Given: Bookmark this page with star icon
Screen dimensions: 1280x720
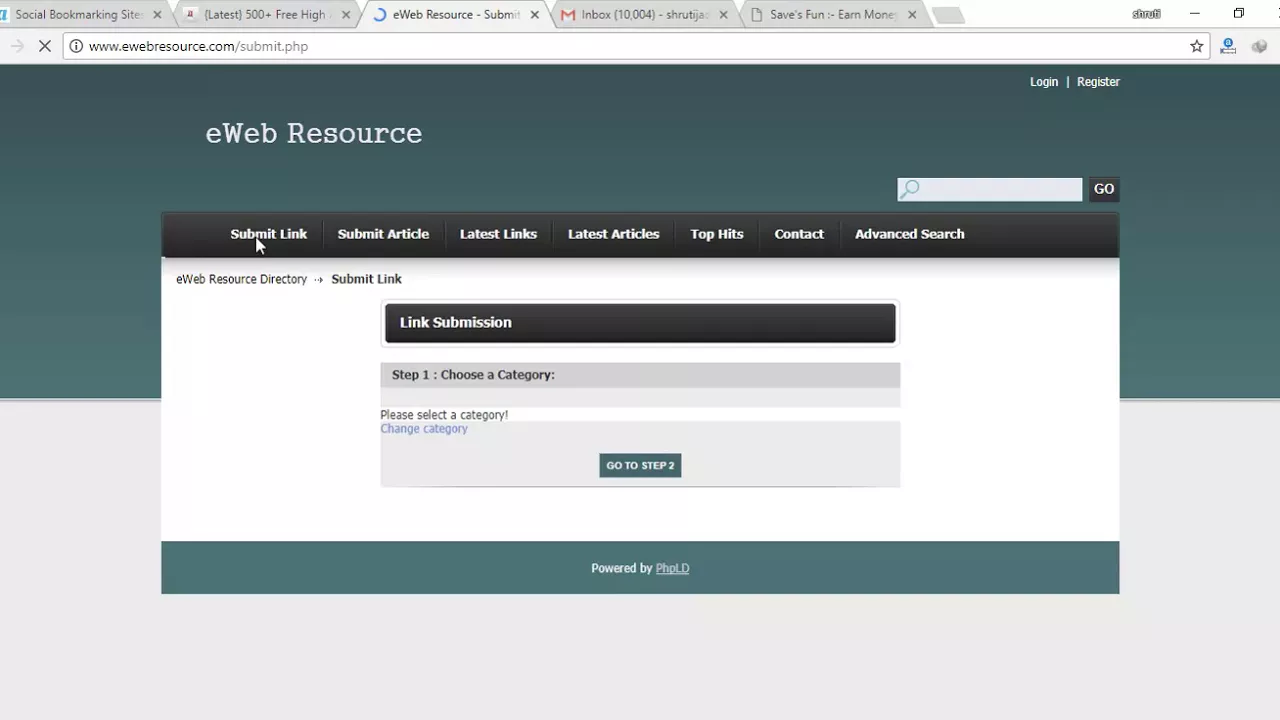Looking at the screenshot, I should (x=1196, y=46).
